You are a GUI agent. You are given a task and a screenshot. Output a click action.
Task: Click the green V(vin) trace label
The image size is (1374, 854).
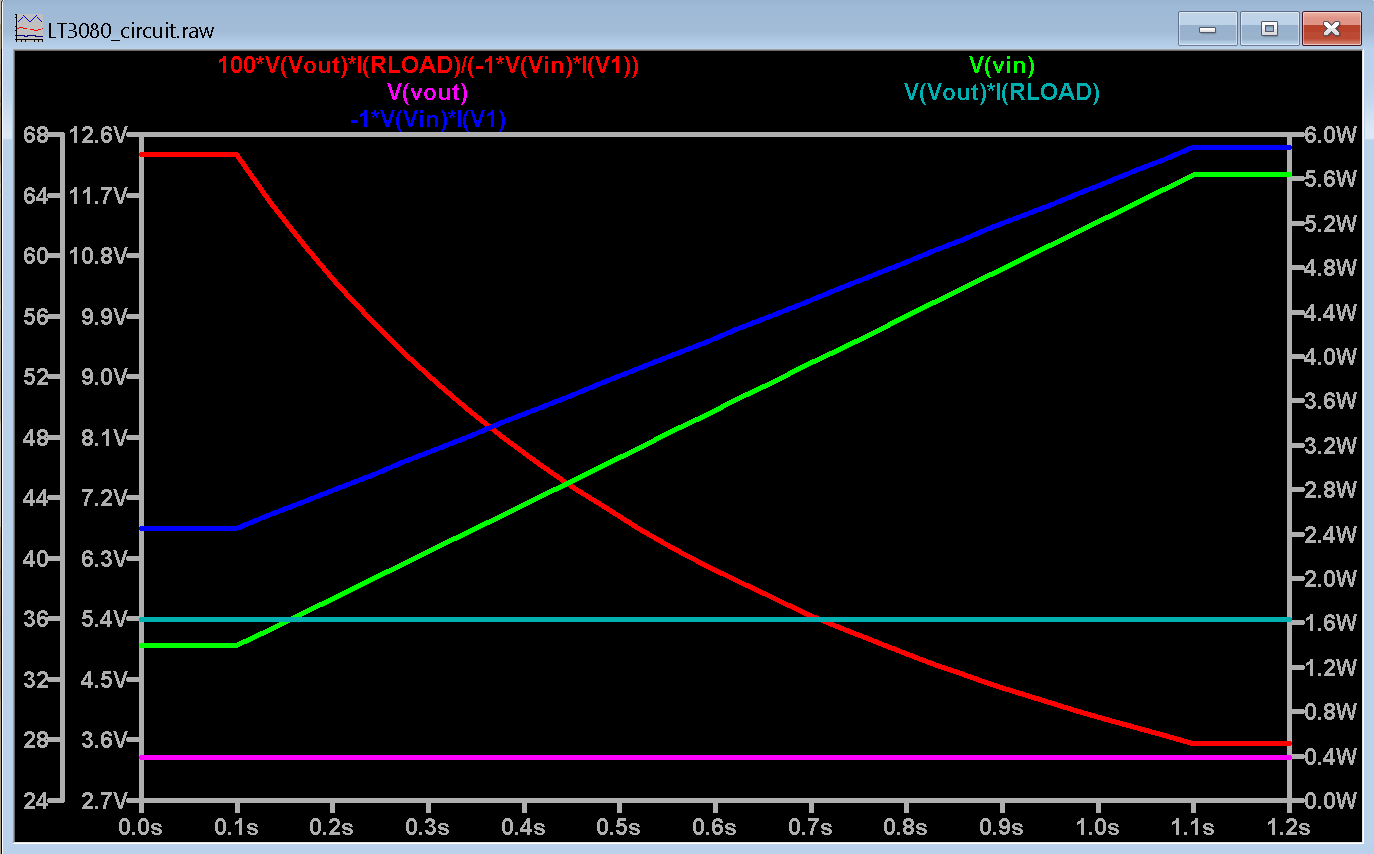click(x=1002, y=66)
